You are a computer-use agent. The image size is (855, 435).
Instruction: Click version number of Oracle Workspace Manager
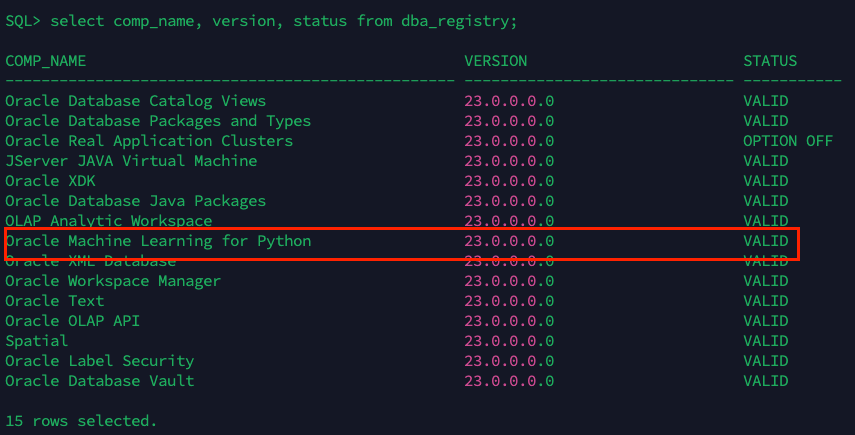pyautogui.click(x=509, y=281)
